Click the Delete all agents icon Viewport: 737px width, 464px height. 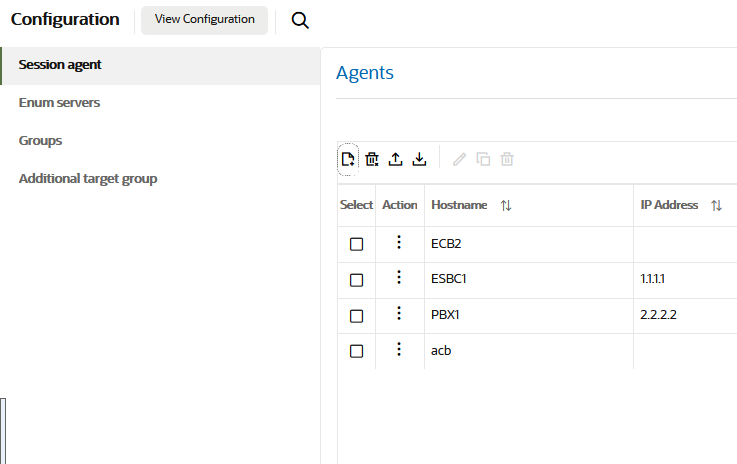pos(372,159)
